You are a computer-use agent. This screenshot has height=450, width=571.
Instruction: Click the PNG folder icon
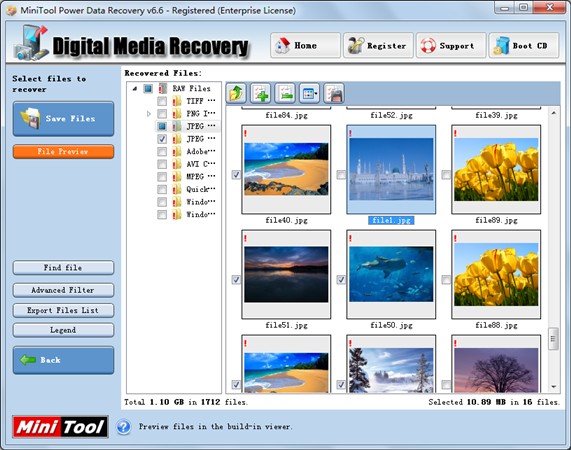point(177,114)
